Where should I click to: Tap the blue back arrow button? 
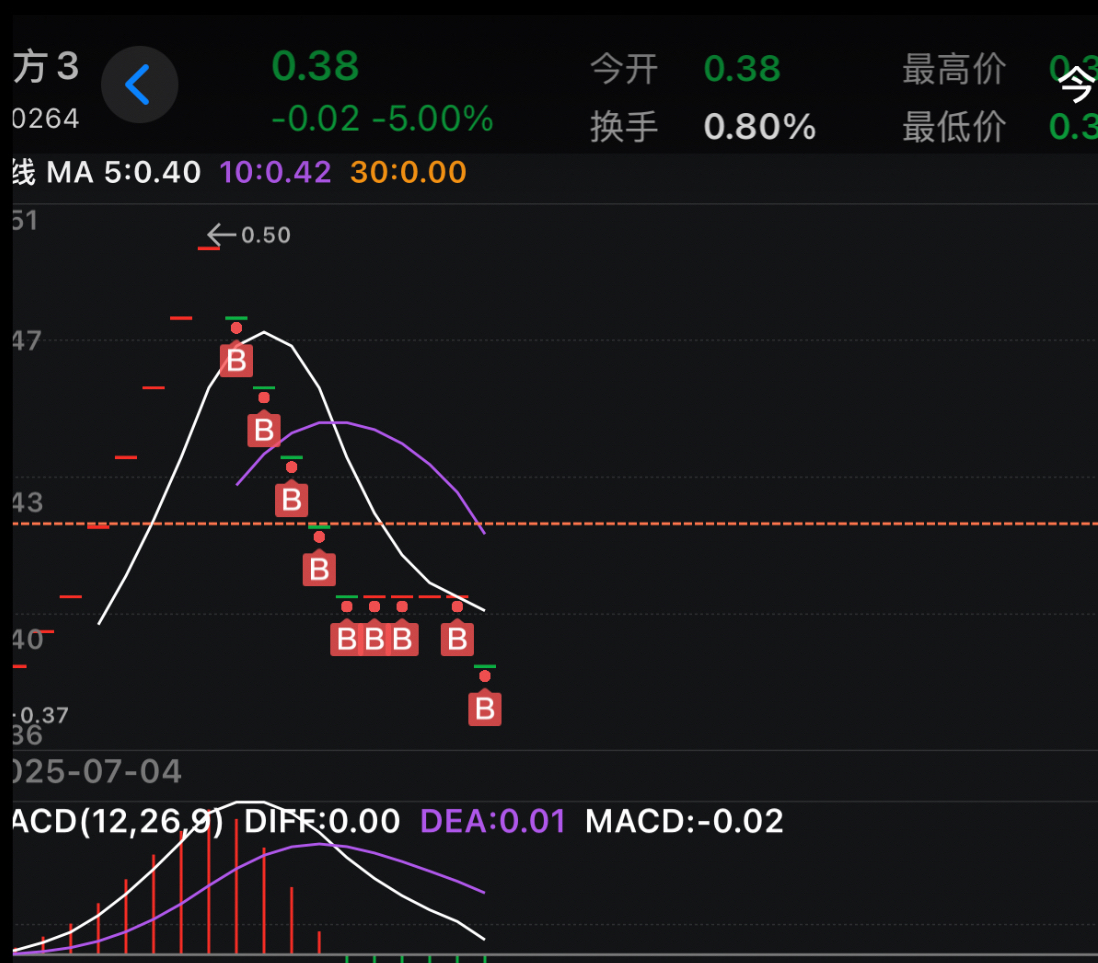pyautogui.click(x=139, y=85)
